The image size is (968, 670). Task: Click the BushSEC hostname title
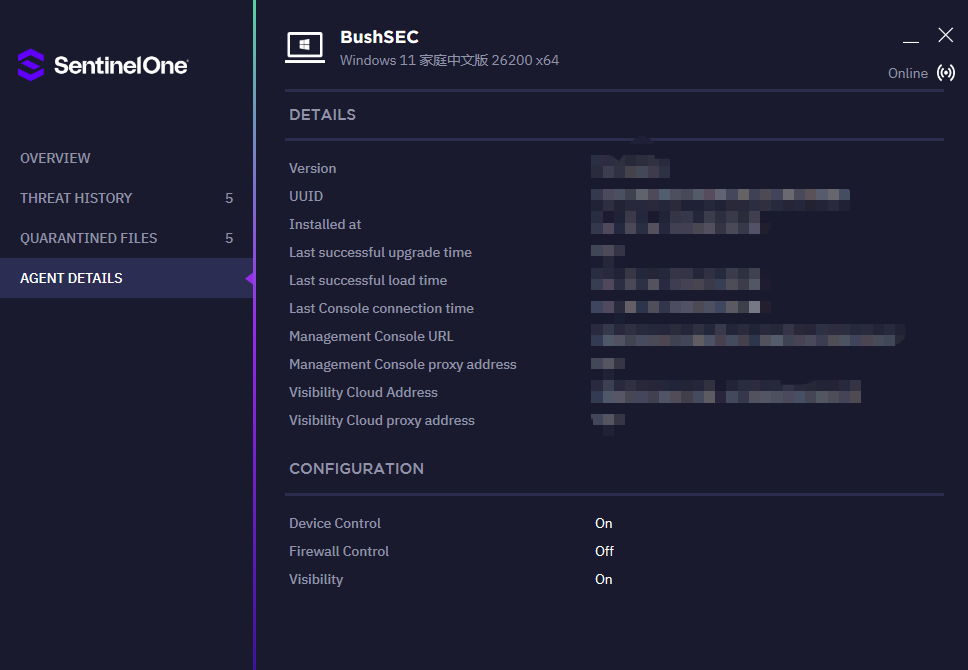(379, 37)
